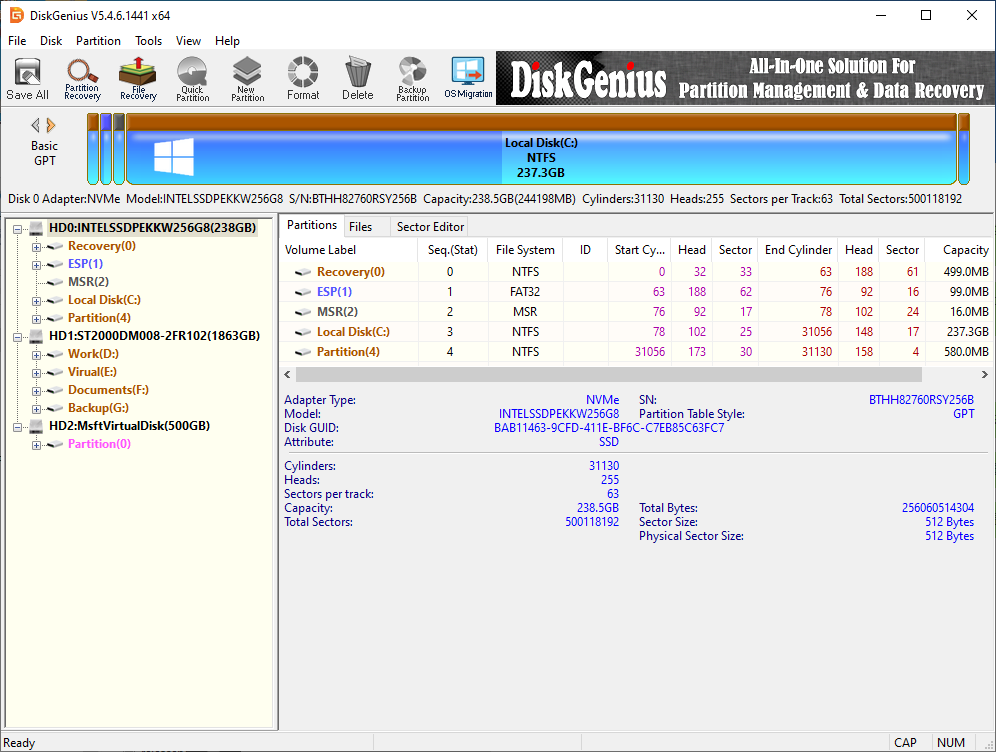This screenshot has height=752, width=996.
Task: Open the Help menu
Action: point(227,41)
